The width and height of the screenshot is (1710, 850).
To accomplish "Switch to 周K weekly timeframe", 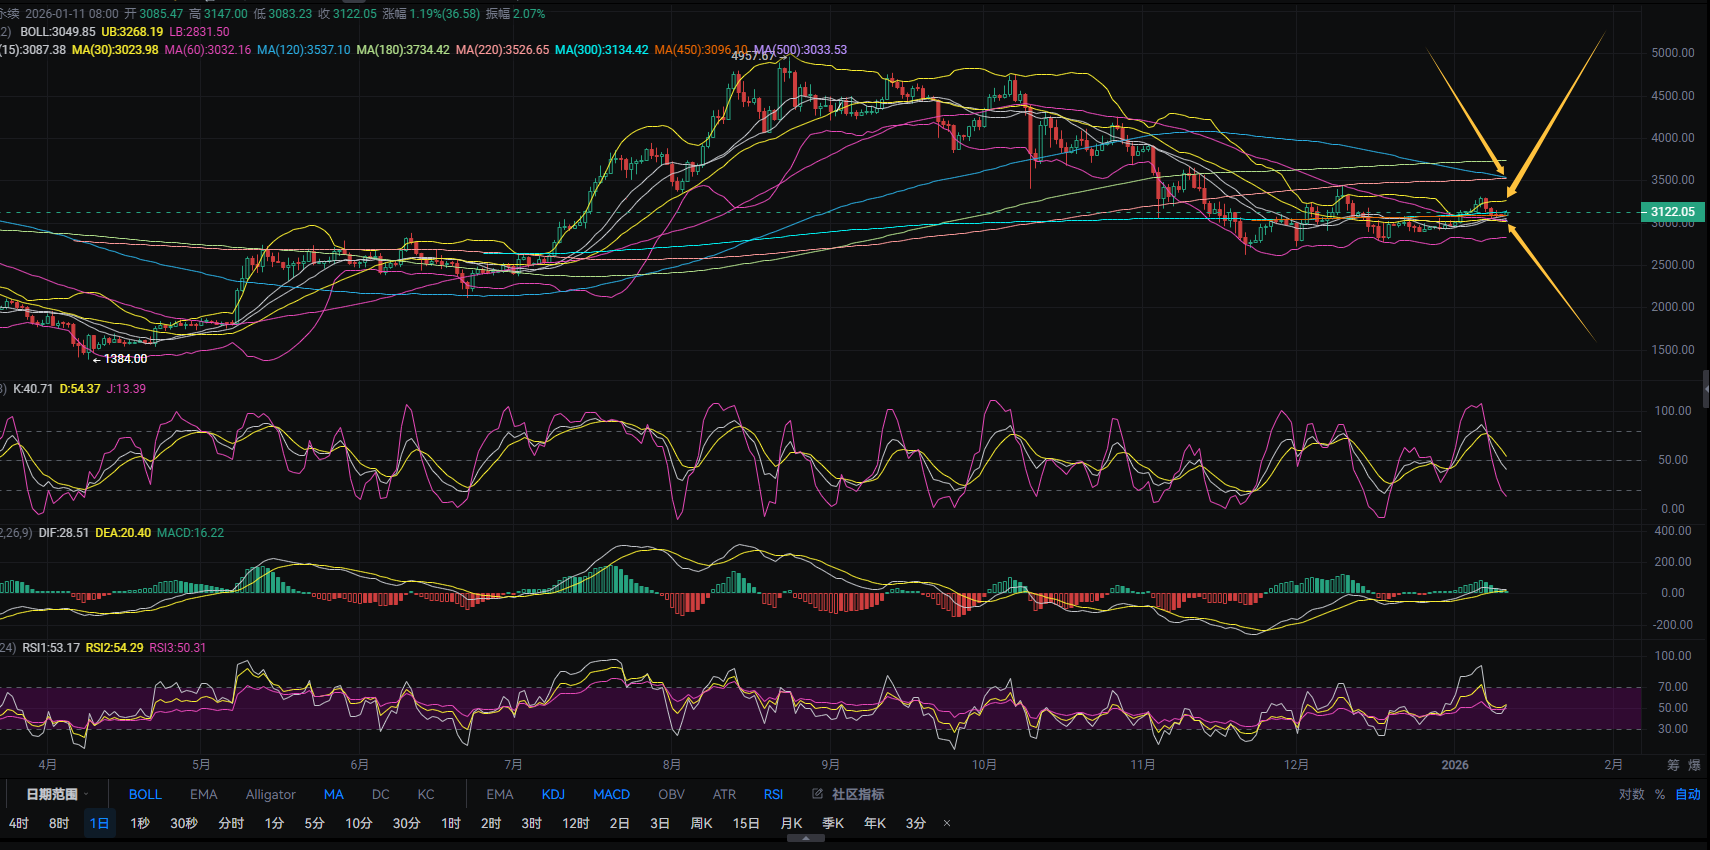I will [701, 824].
